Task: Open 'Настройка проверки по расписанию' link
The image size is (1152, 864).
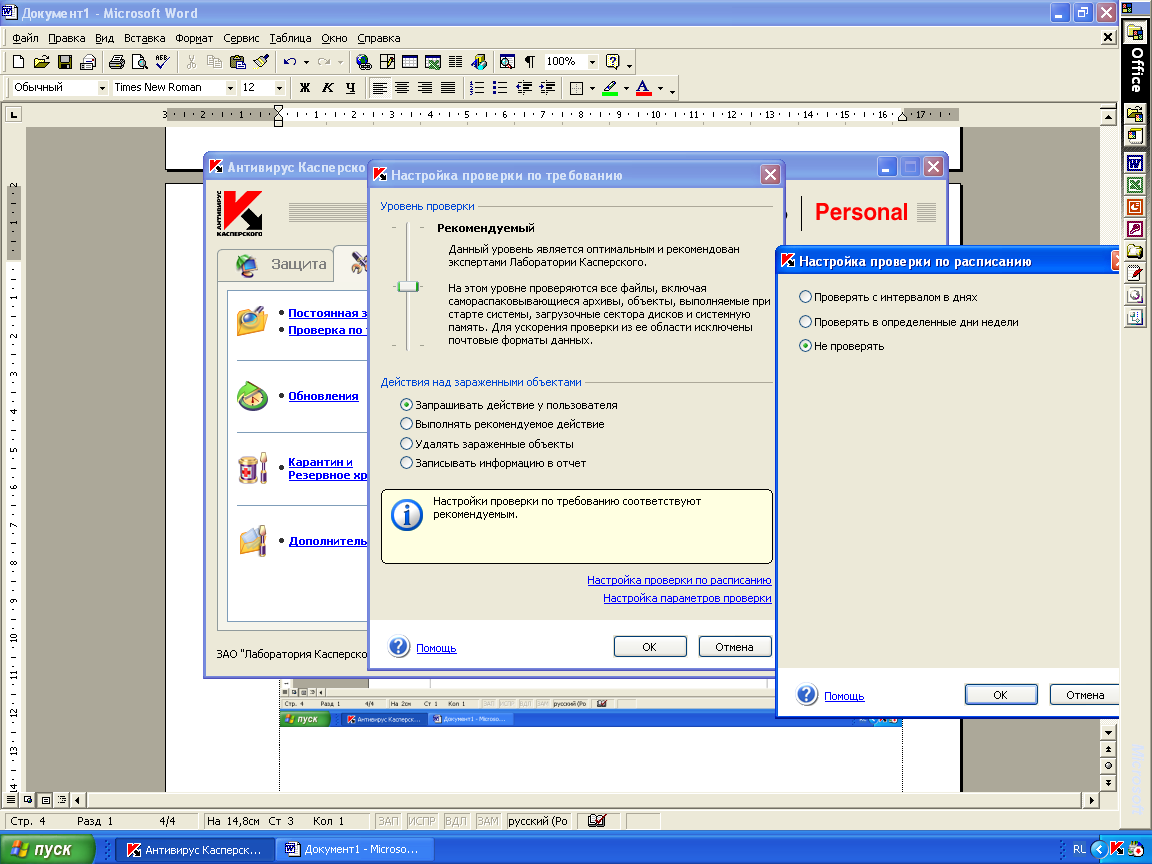Action: [x=679, y=580]
